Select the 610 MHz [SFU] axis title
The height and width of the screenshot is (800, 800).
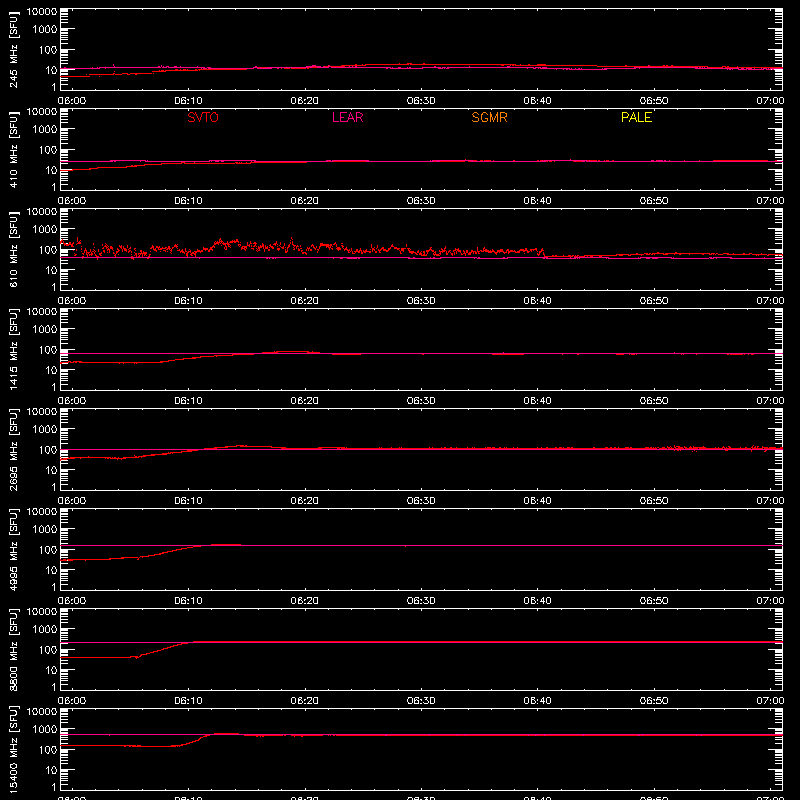pyautogui.click(x=14, y=249)
